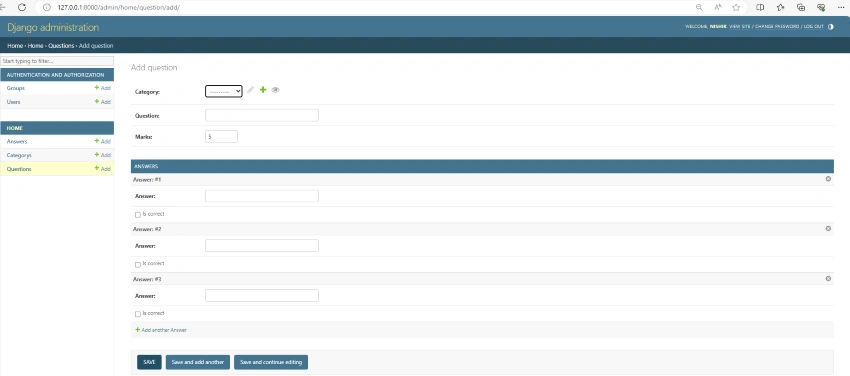The width and height of the screenshot is (850, 376).
Task: Click the LOG OUT link
Action: click(814, 27)
